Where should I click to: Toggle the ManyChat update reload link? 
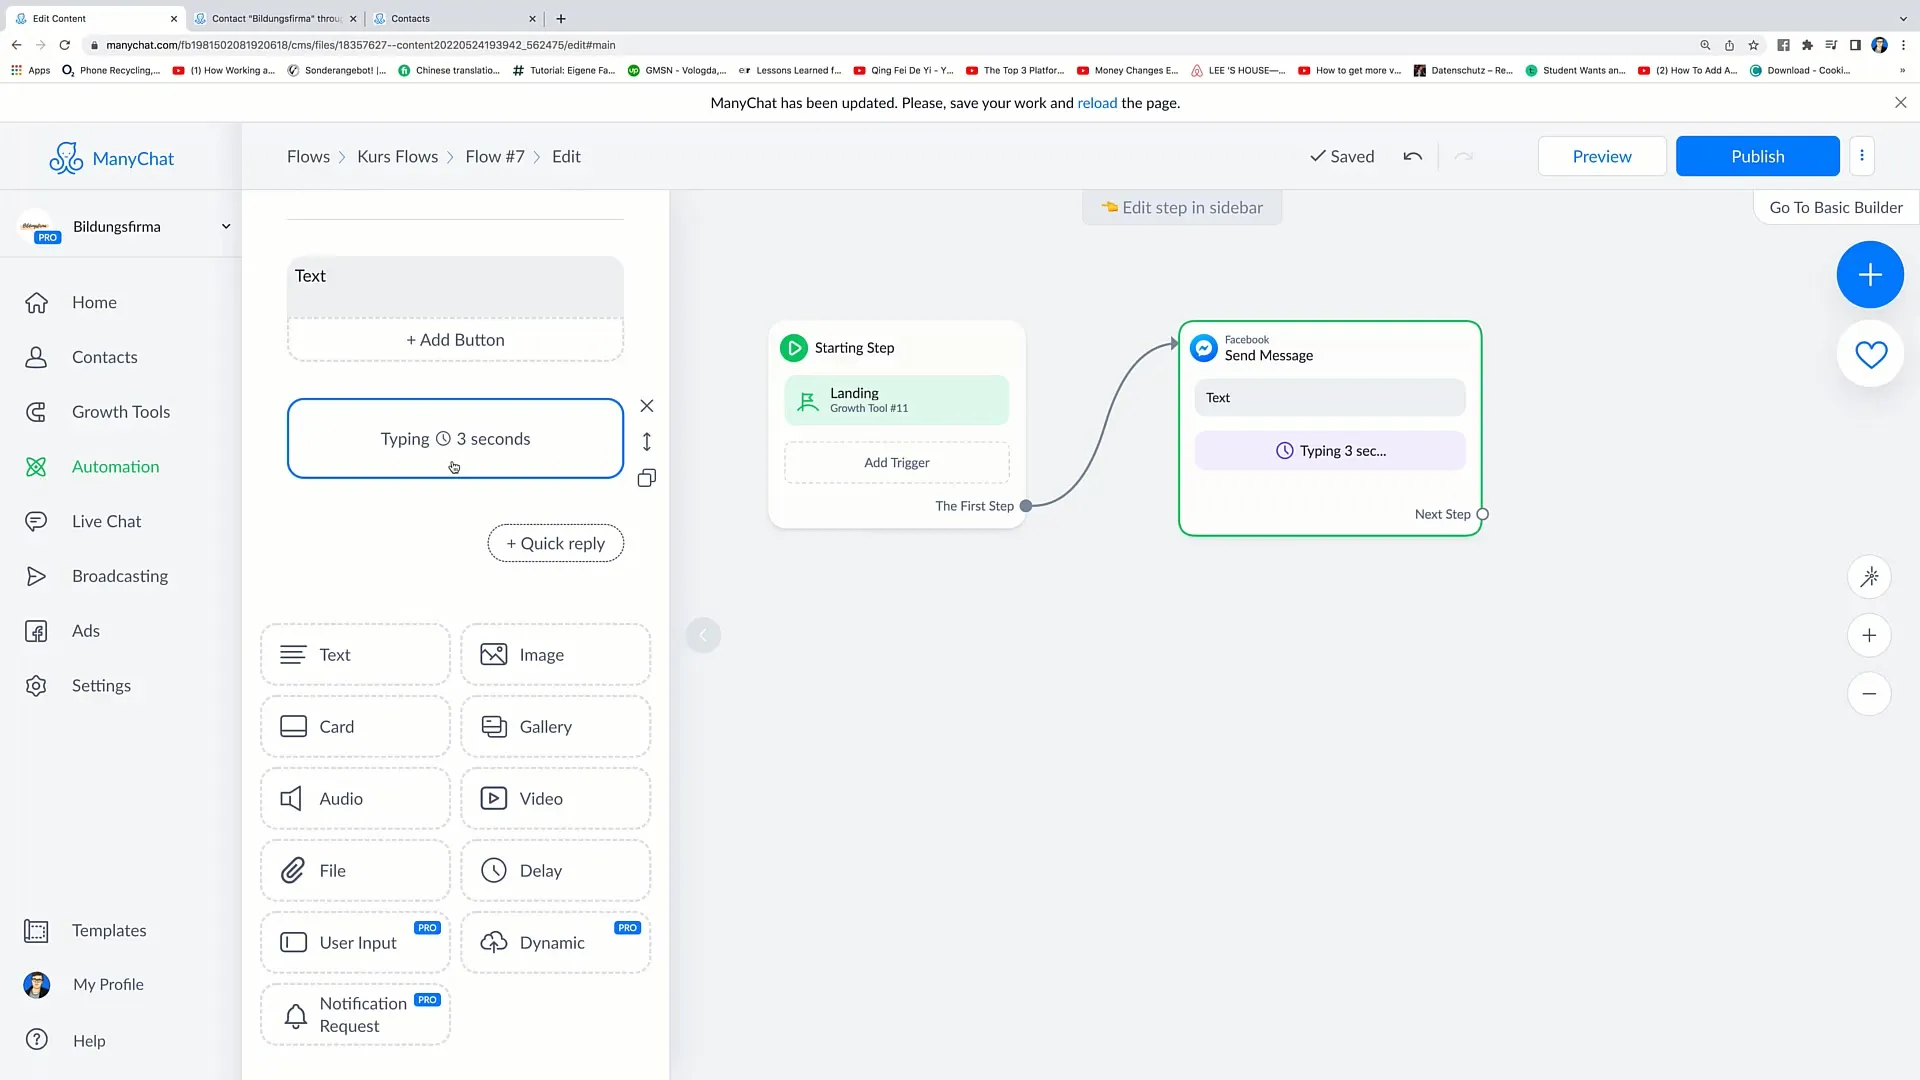tap(1097, 103)
